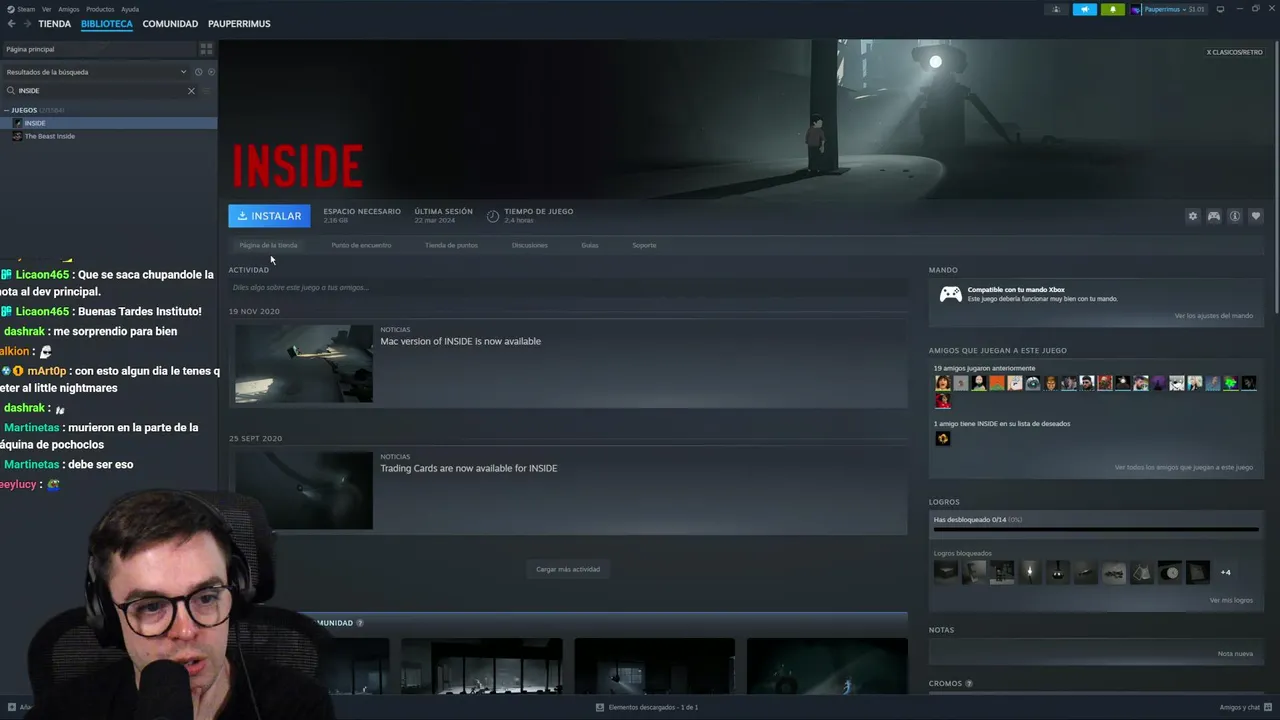Open controller layout gamepad icon
The height and width of the screenshot is (720, 1280).
(x=1213, y=216)
